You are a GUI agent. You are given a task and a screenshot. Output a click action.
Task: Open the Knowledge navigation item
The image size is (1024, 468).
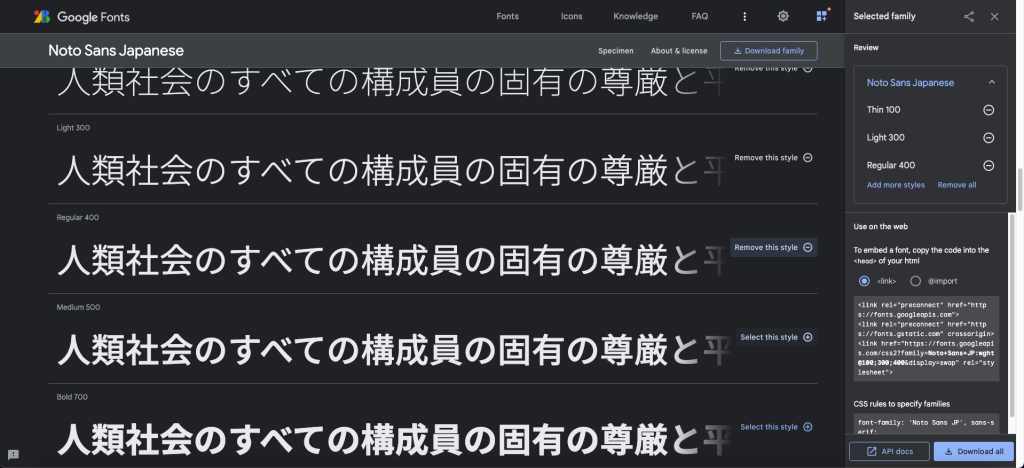635,16
